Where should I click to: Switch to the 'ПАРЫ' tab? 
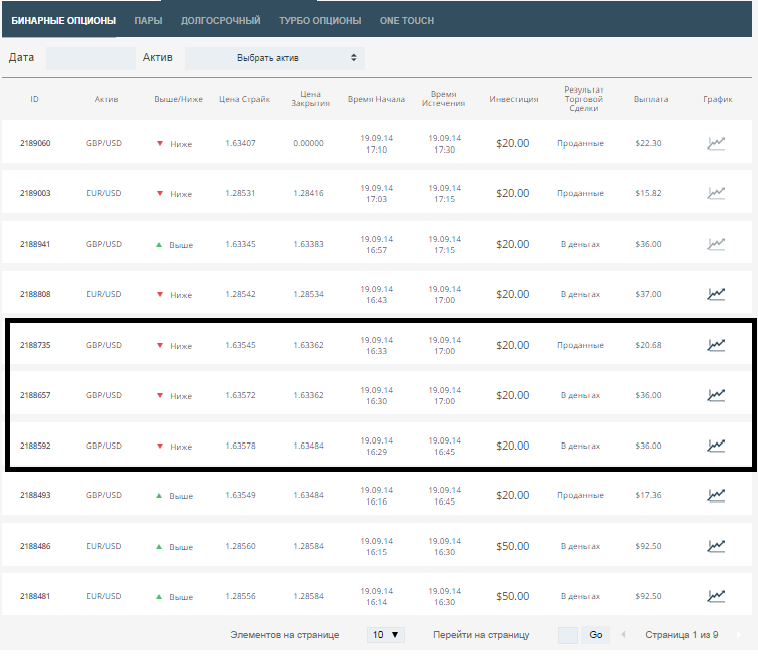pyautogui.click(x=148, y=20)
